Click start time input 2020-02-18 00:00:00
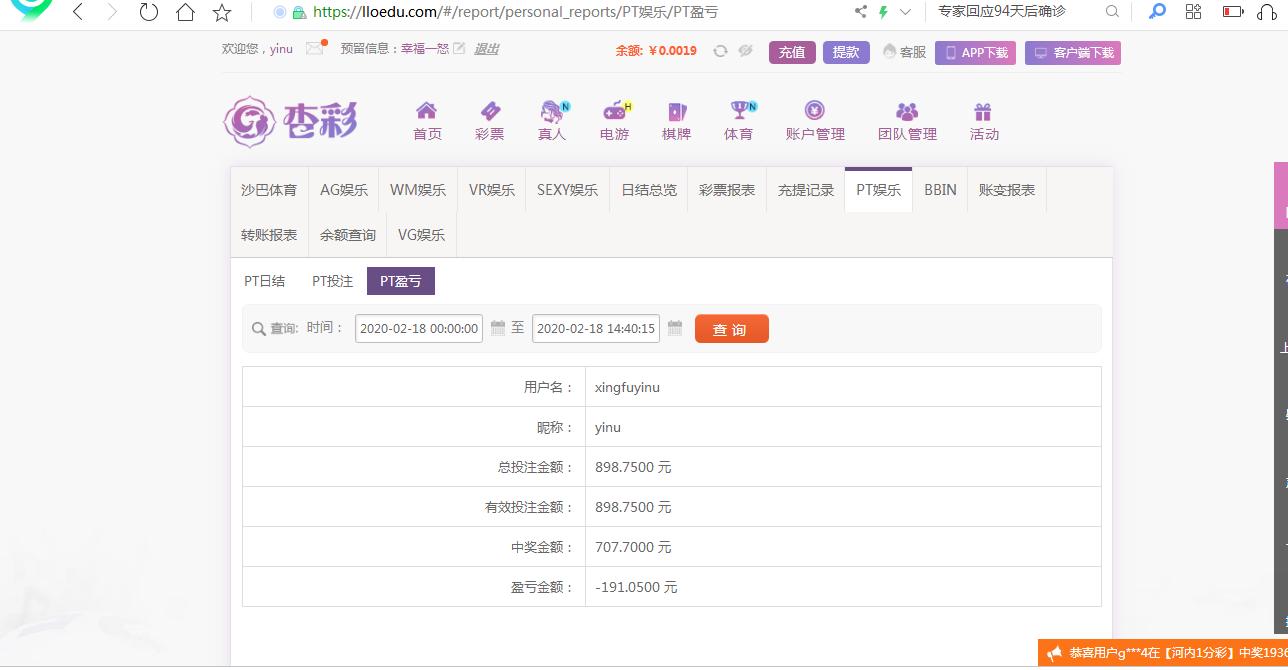 pos(419,328)
